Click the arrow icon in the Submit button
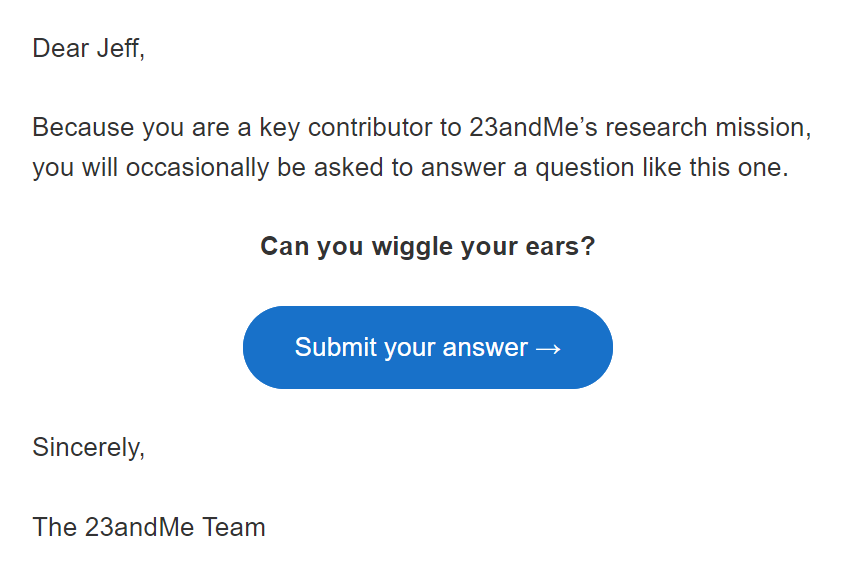The image size is (851, 567). point(548,348)
